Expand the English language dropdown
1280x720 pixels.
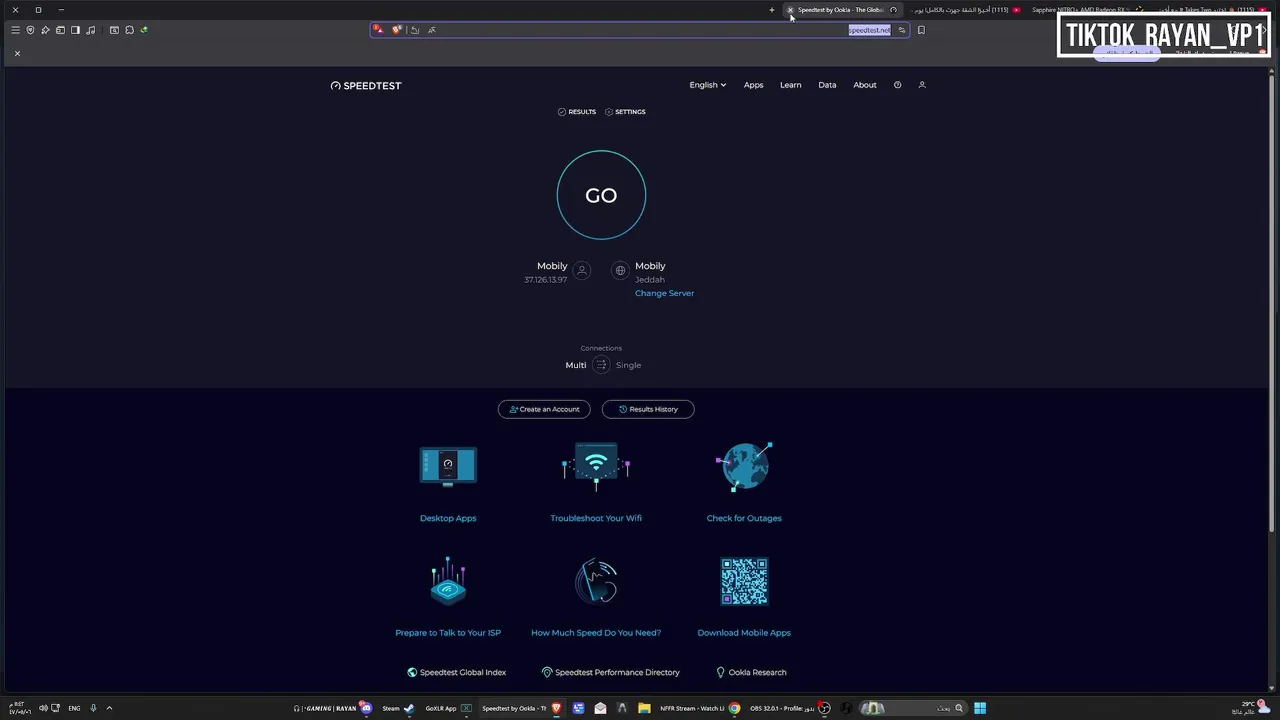pyautogui.click(x=707, y=85)
